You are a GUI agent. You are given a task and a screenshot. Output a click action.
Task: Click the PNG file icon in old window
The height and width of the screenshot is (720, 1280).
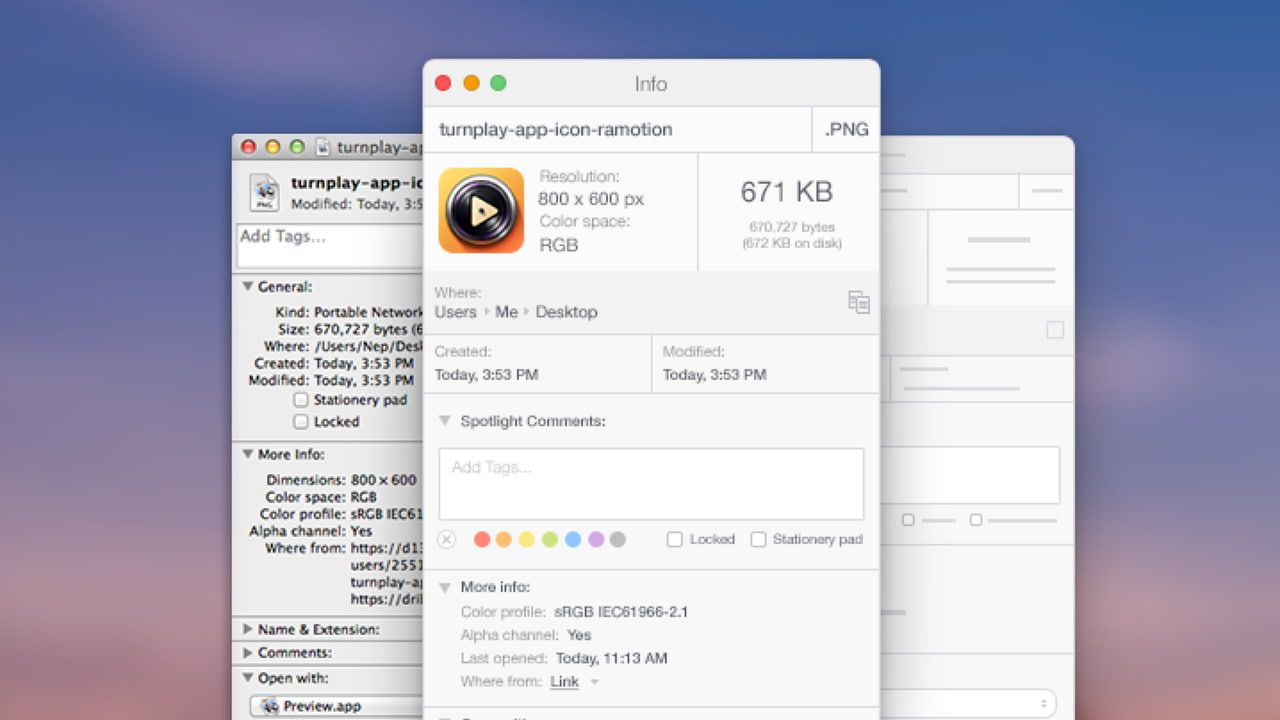point(265,193)
